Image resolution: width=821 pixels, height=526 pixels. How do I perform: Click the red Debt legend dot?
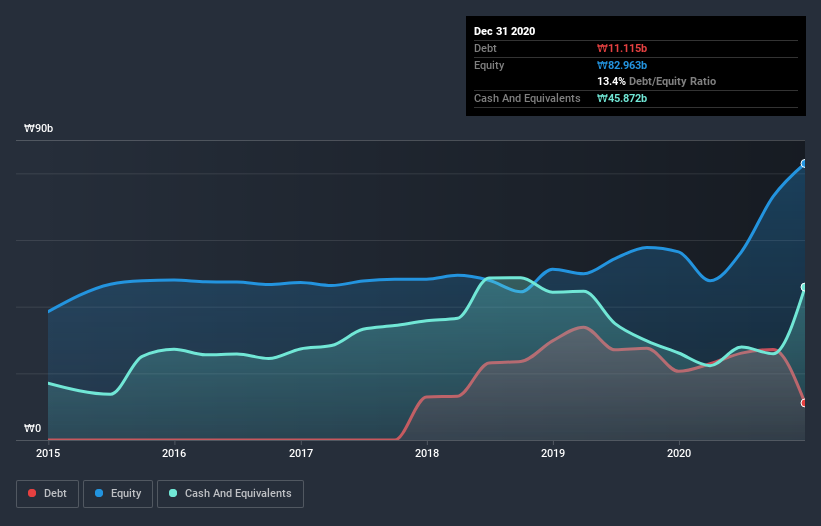32,493
